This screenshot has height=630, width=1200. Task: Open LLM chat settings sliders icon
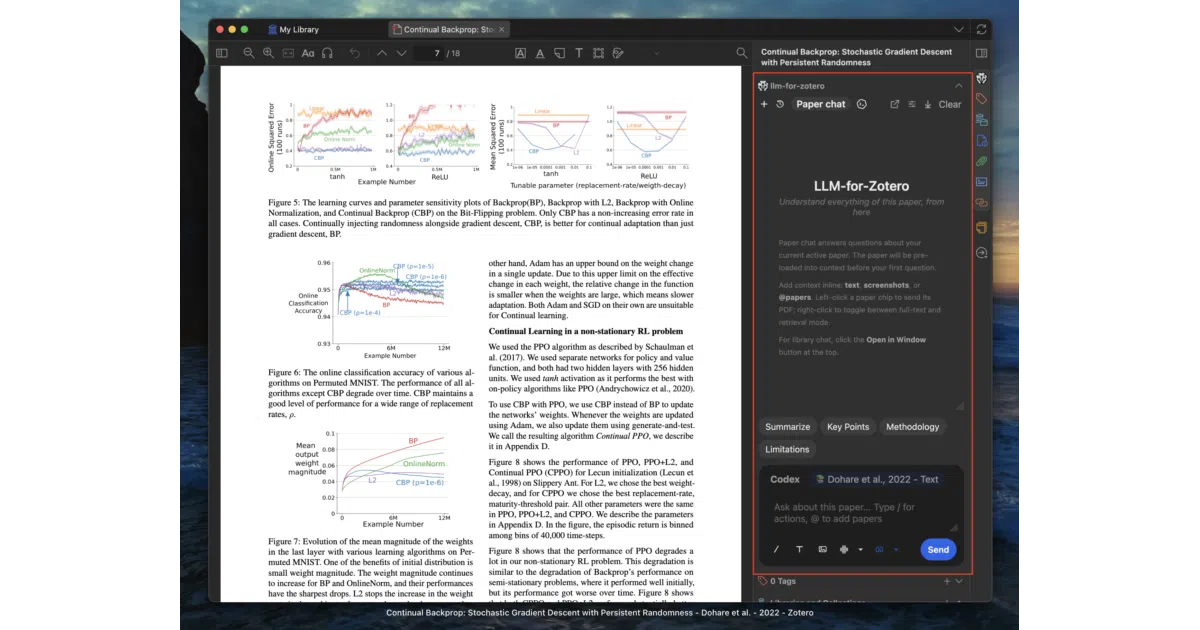pyautogui.click(x=911, y=104)
